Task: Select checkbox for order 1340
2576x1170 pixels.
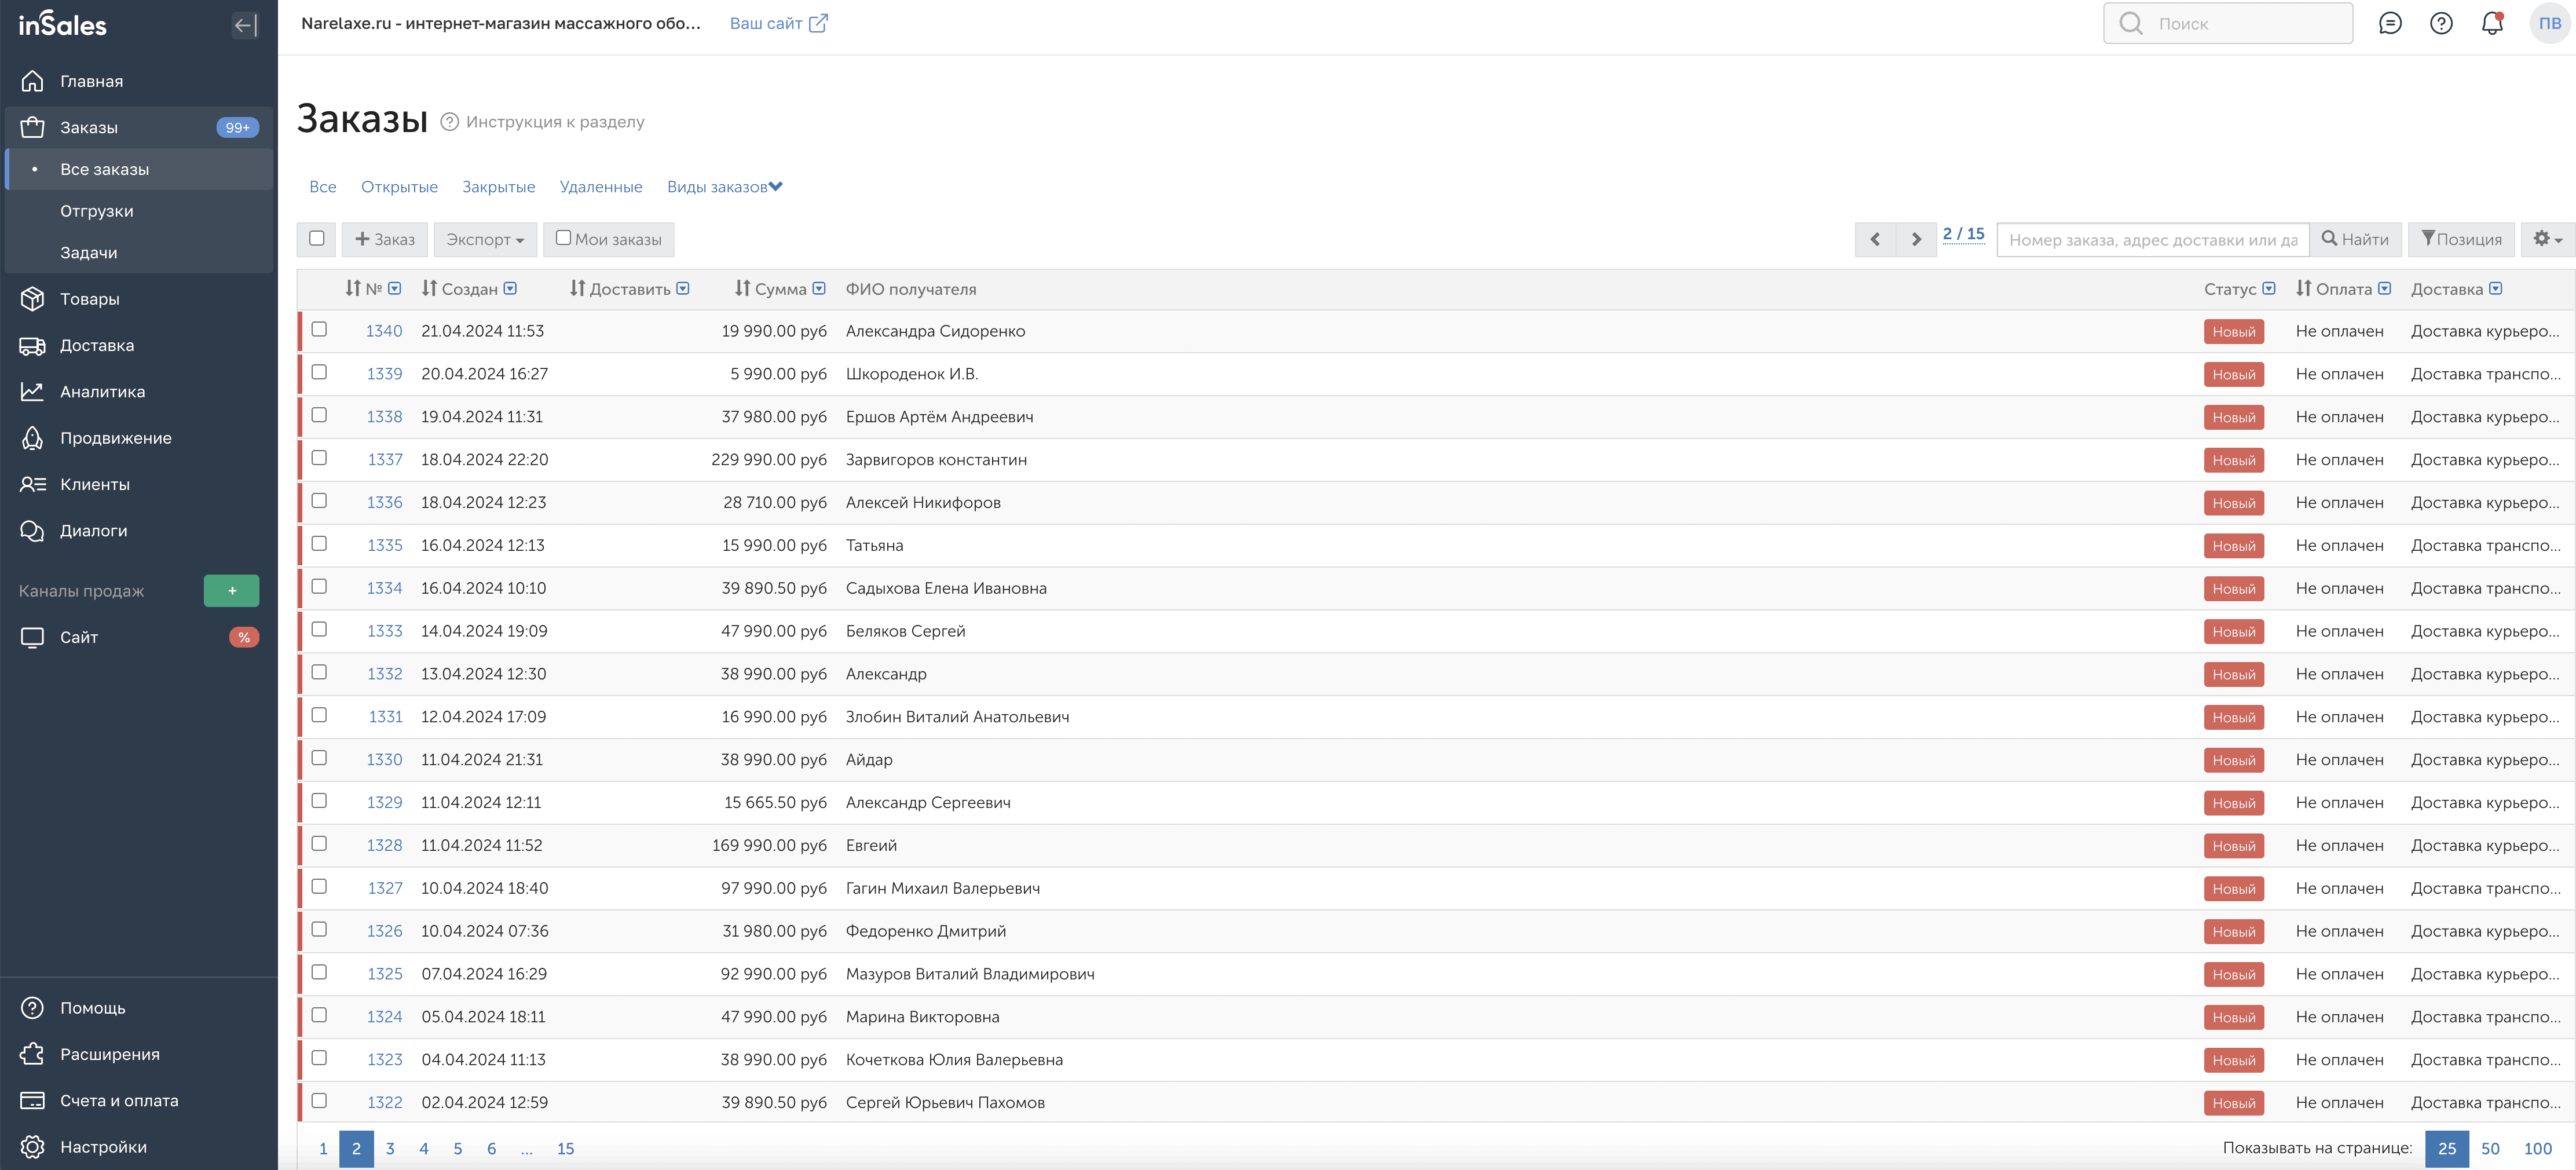Action: tap(319, 329)
